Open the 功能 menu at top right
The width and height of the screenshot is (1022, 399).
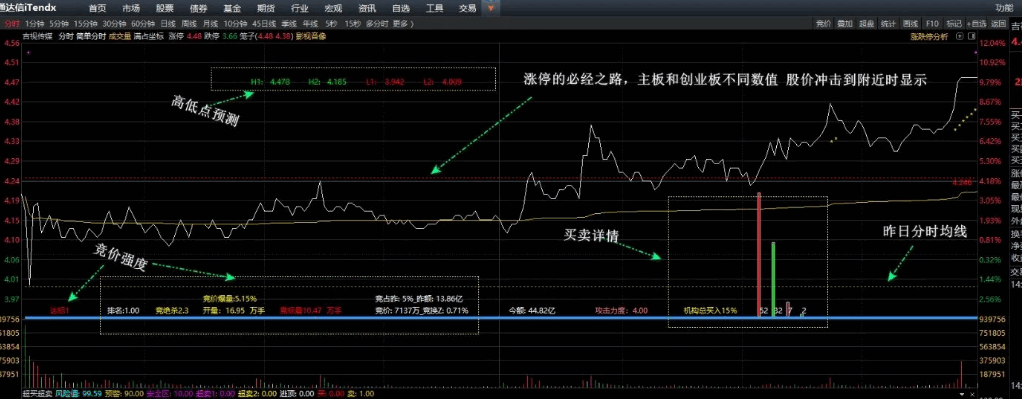tap(1004, 8)
